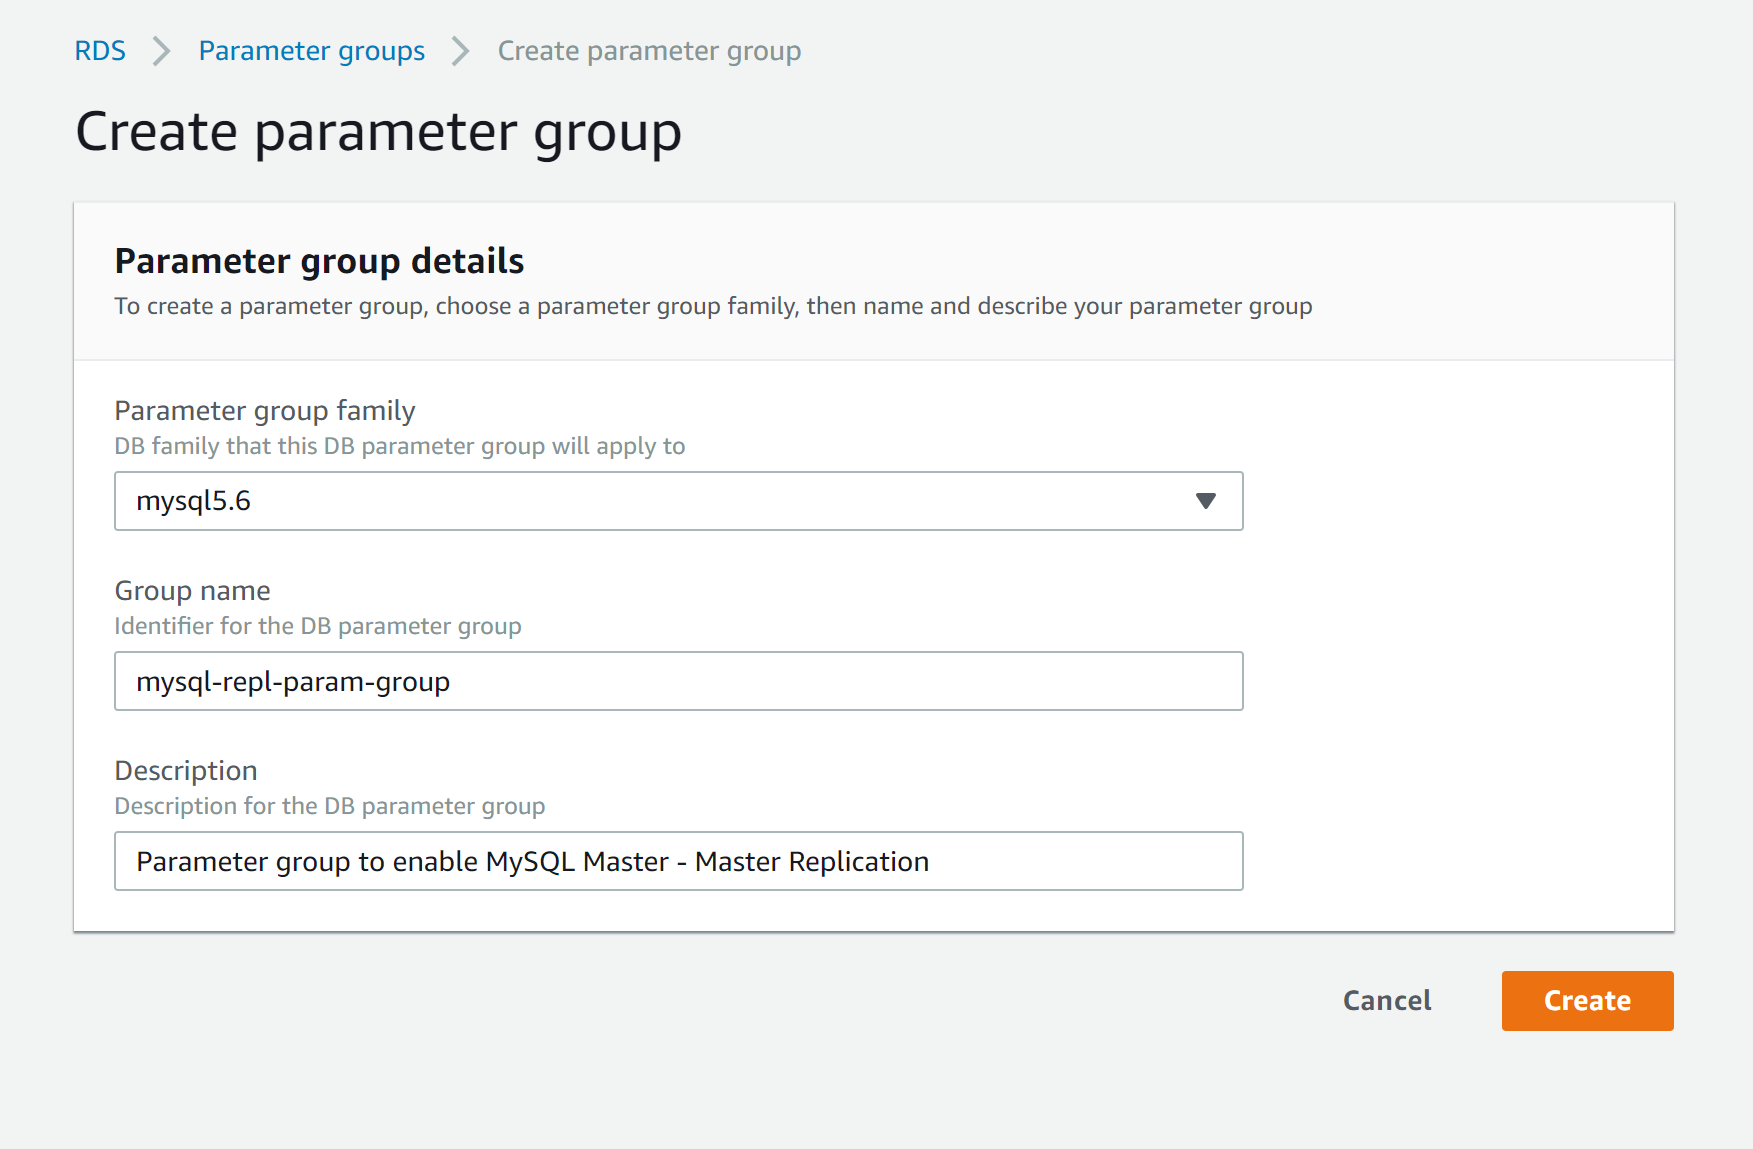Click the dropdown caret on mysql5.6 selector
1753x1149 pixels.
coord(1205,501)
